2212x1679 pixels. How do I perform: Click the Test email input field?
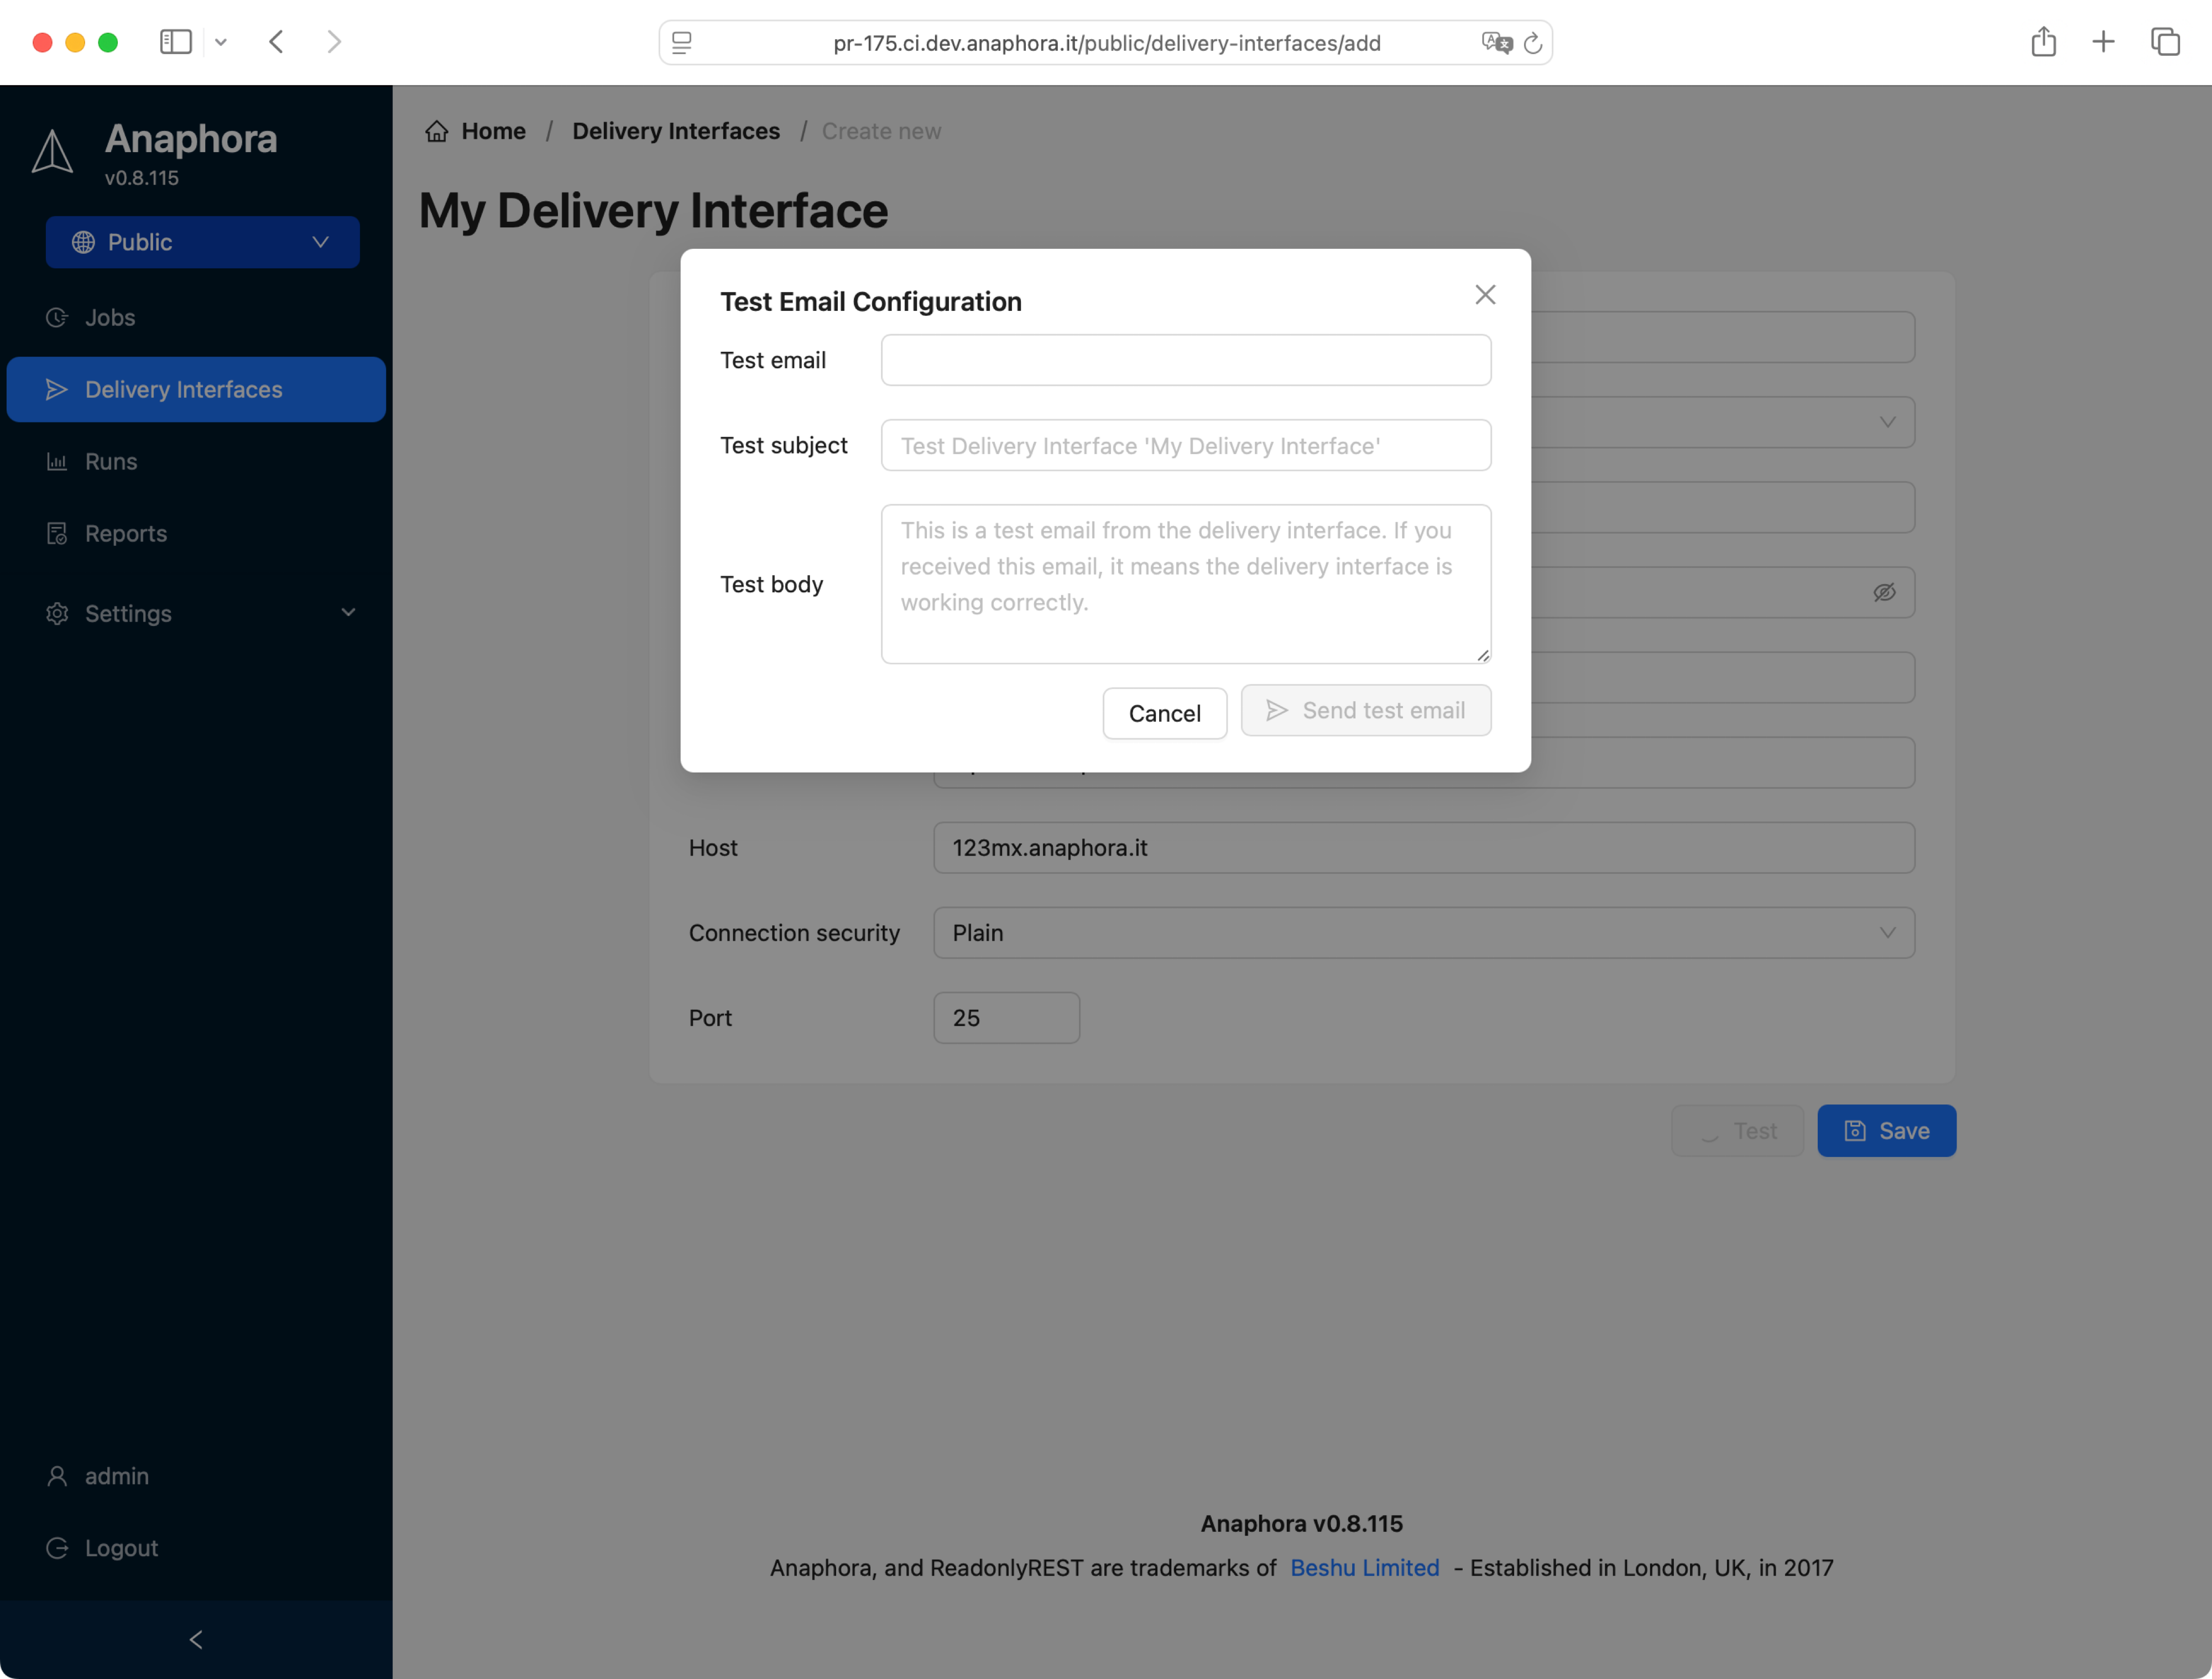1186,360
